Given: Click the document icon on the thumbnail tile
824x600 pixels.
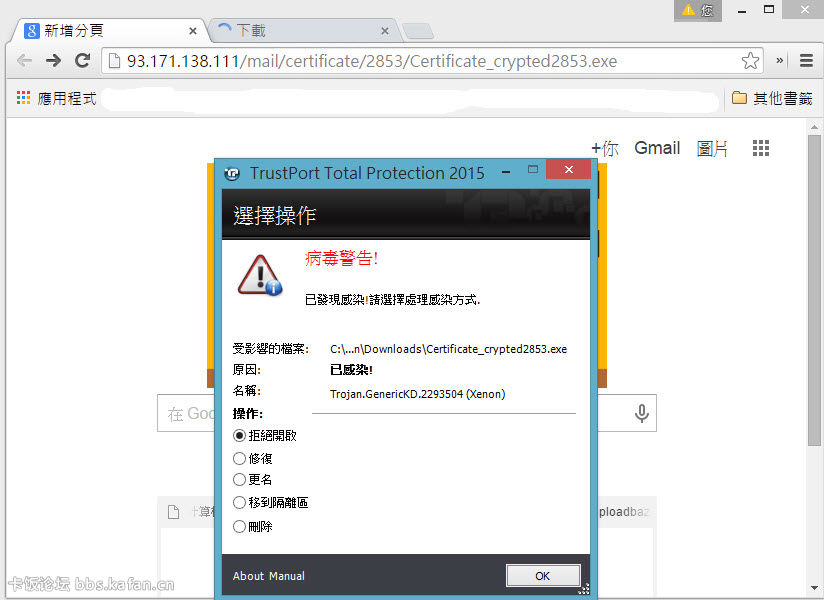Looking at the screenshot, I should click(173, 512).
